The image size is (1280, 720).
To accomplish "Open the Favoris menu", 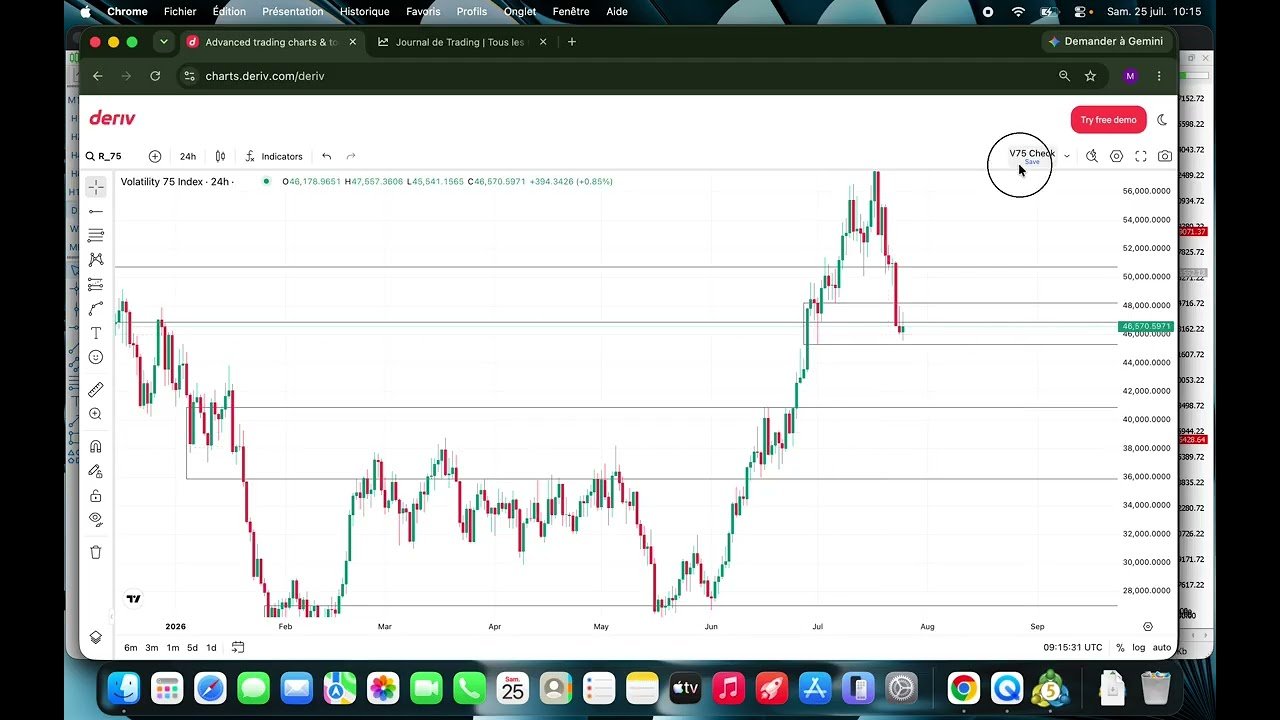I will coord(423,12).
